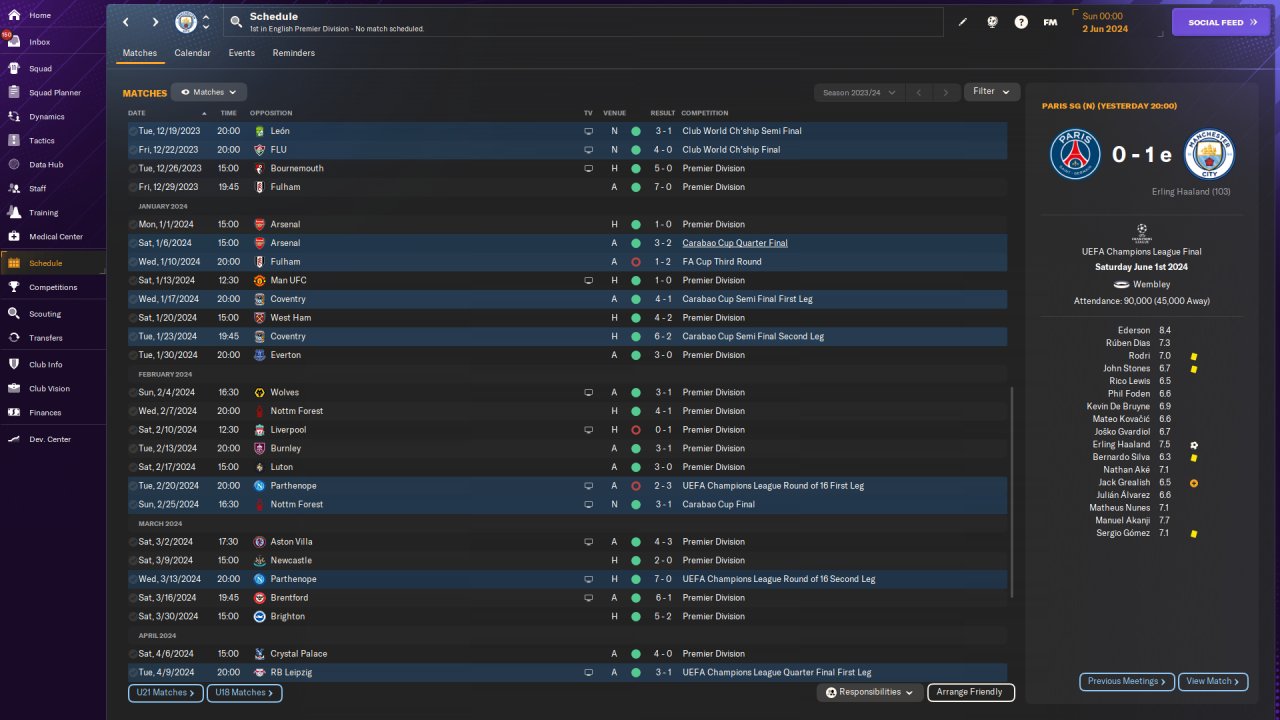The width and height of the screenshot is (1280, 720).
Task: Click the date and time display
Action: pyautogui.click(x=1105, y=22)
